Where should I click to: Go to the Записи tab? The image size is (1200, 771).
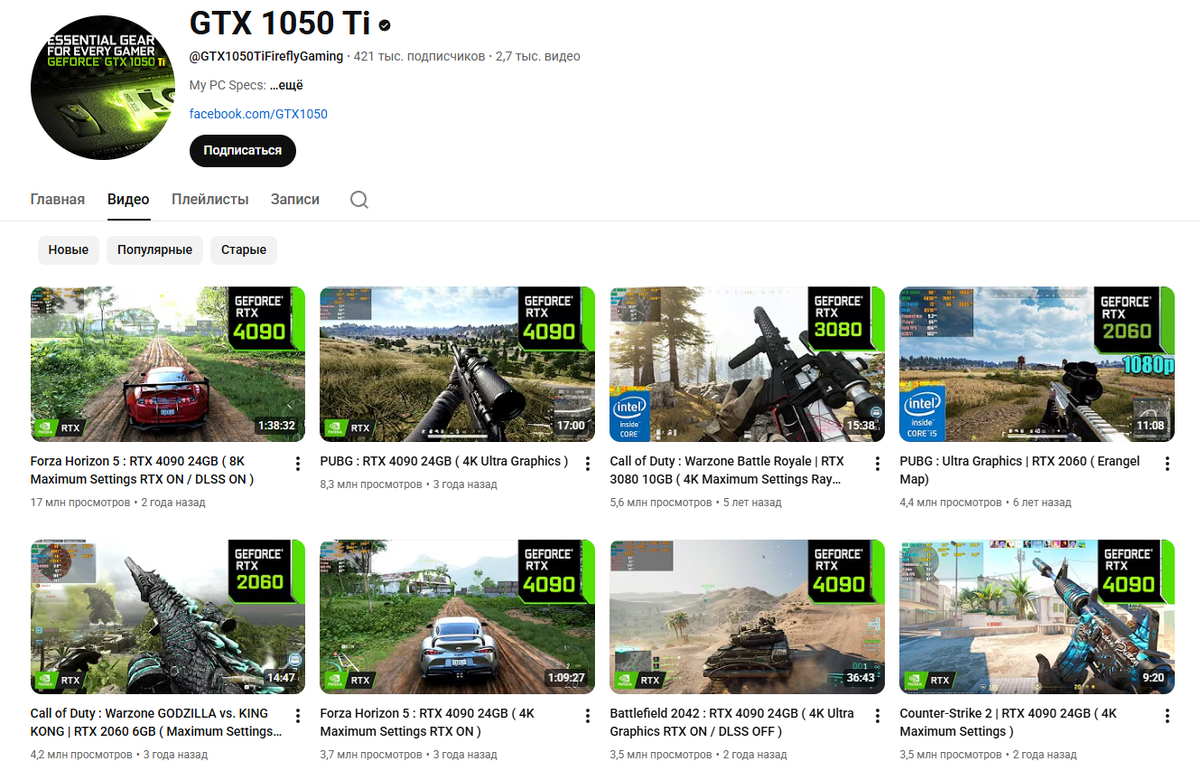[x=295, y=200]
